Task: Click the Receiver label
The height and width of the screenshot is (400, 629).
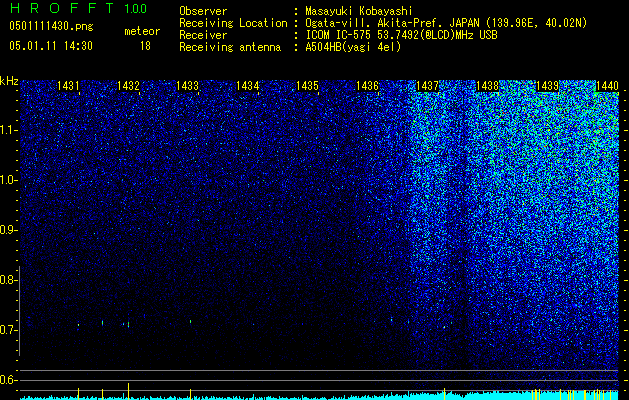Action: (203, 35)
